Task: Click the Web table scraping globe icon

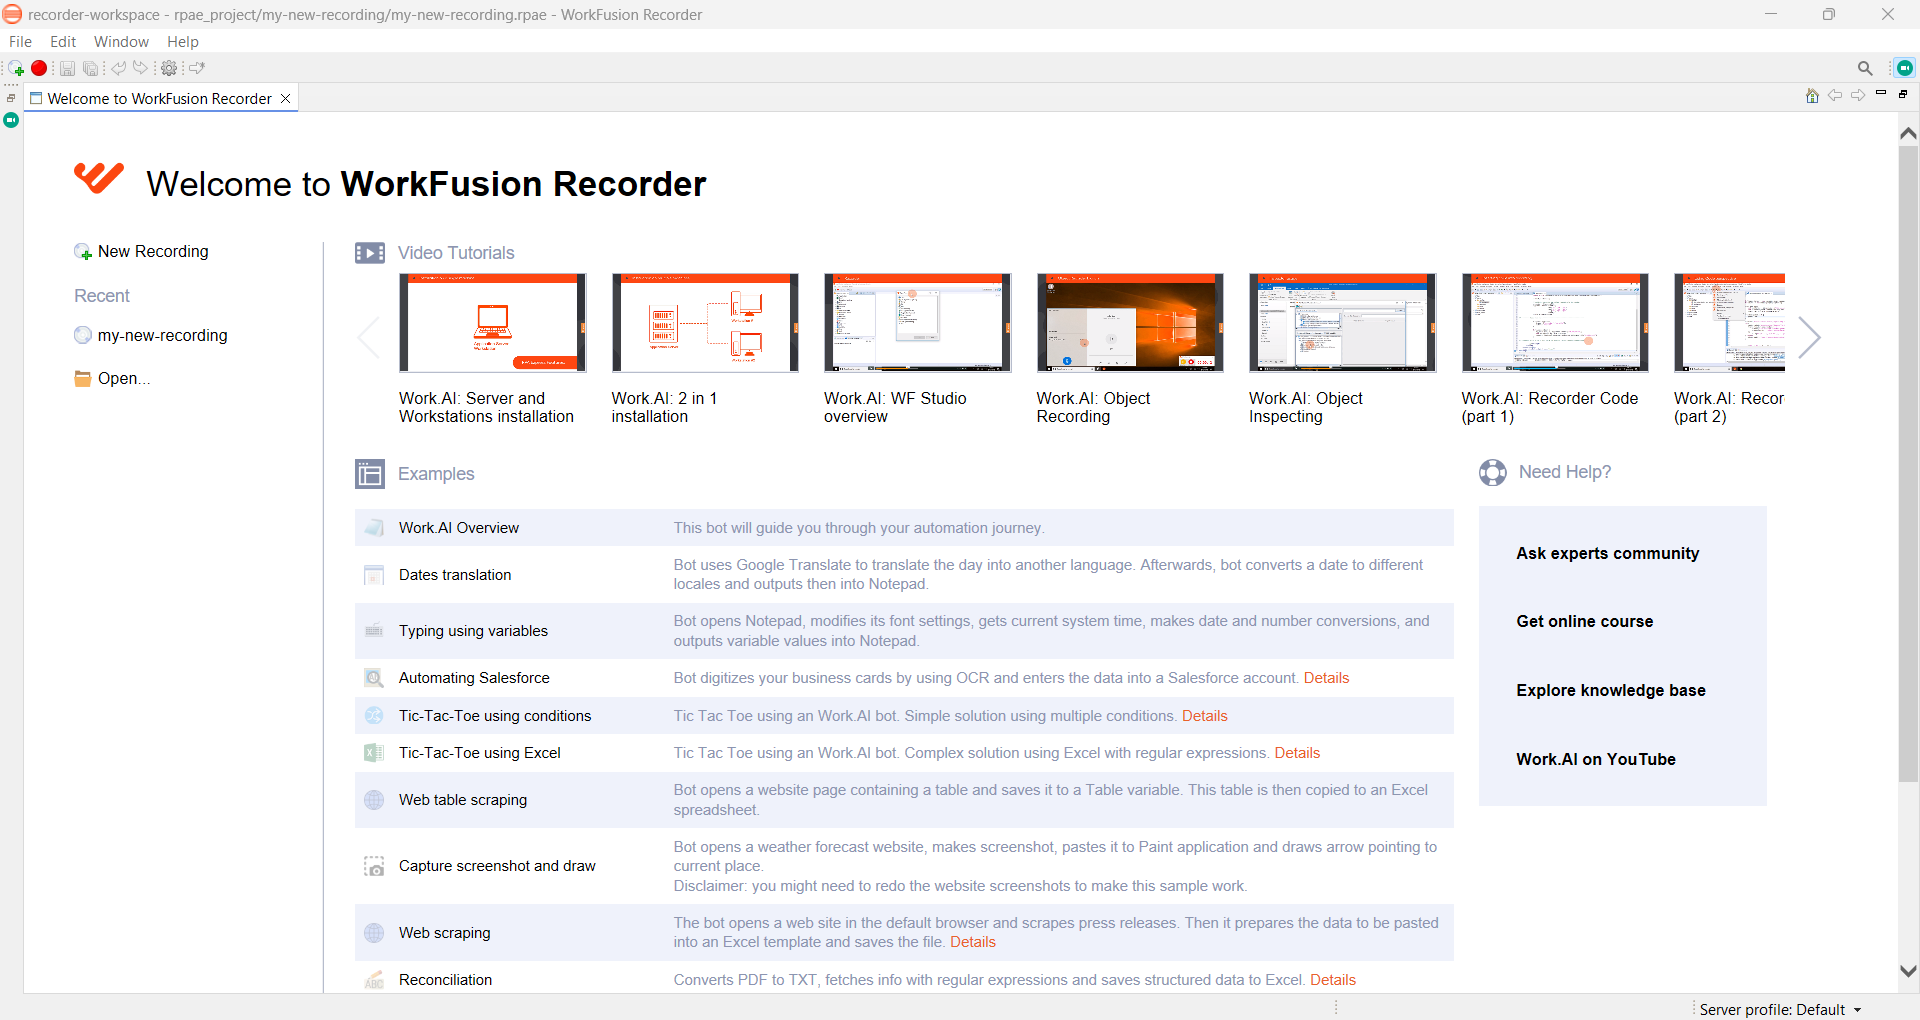Action: [x=374, y=800]
